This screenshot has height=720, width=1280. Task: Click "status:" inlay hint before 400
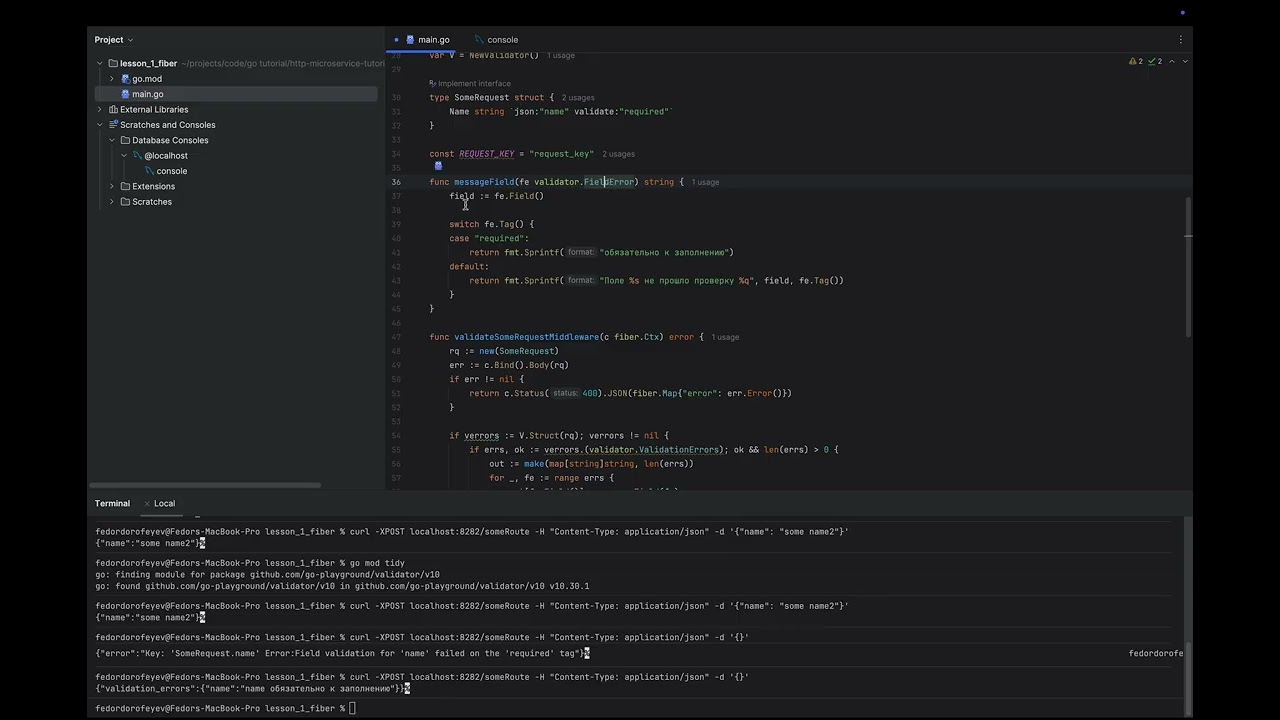tap(565, 393)
